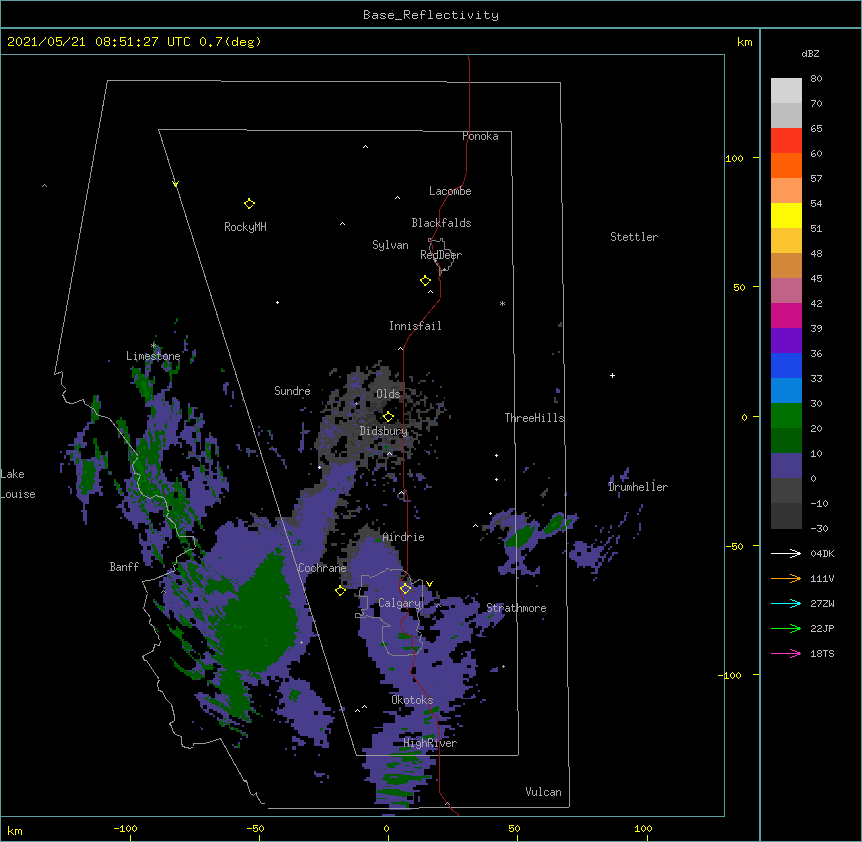Click the white plus marker north of Drumheller
The width and height of the screenshot is (862, 842).
(x=612, y=375)
